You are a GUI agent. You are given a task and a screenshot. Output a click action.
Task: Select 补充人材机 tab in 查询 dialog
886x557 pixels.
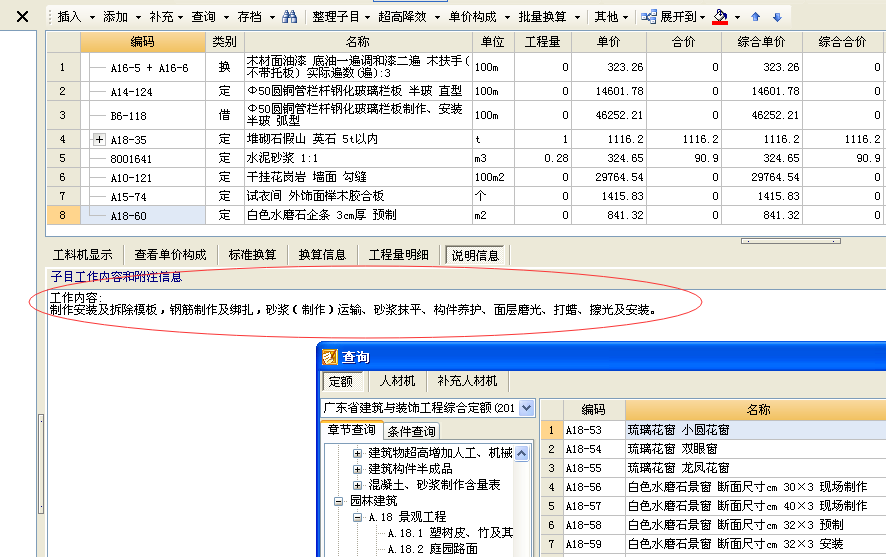tap(467, 381)
